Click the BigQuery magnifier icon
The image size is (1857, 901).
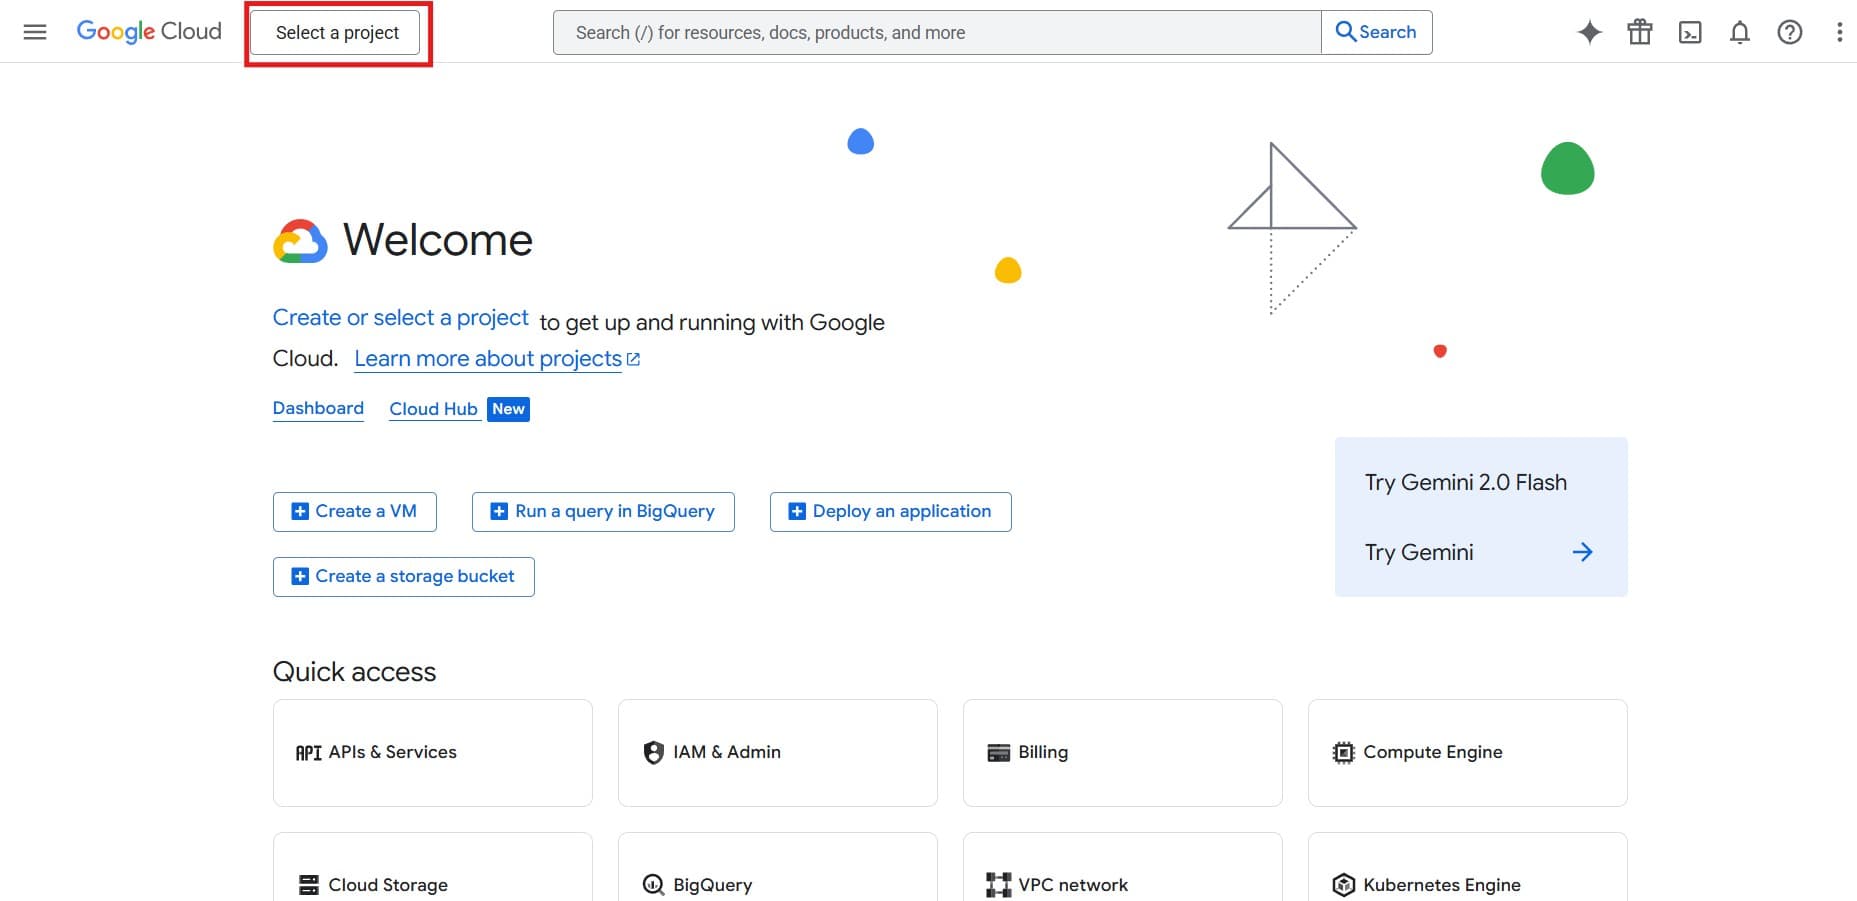pyautogui.click(x=653, y=885)
